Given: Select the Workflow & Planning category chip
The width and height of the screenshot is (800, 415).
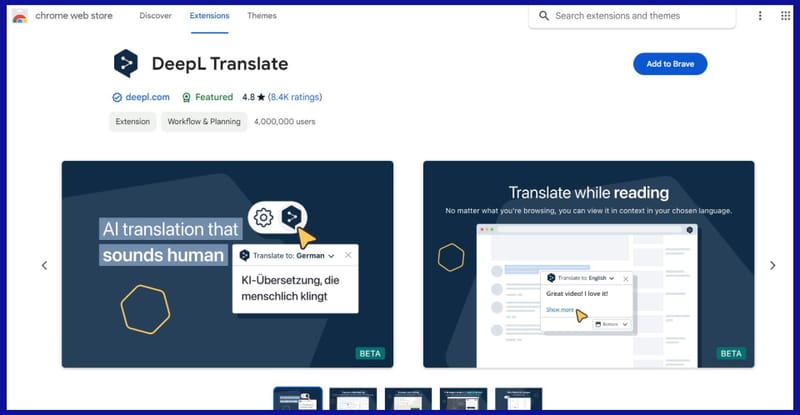Looking at the screenshot, I should tap(203, 121).
